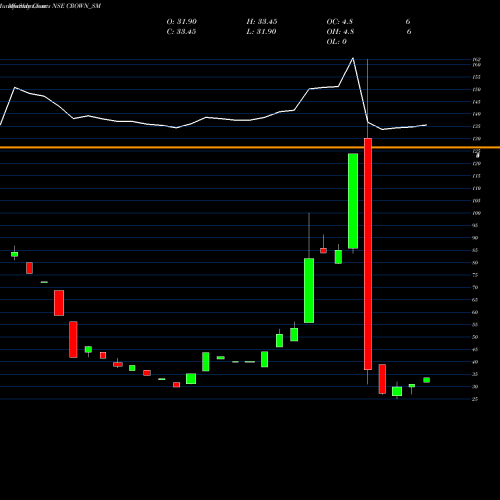
Task: Click the 95 price axis label
Action: pos(475,225)
